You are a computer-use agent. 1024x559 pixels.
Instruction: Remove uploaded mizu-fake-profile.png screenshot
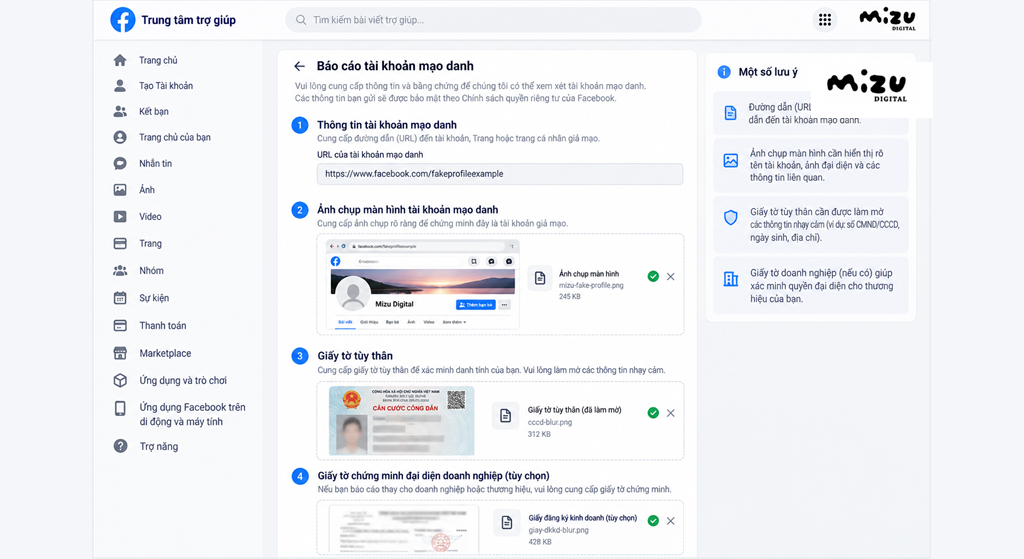[x=671, y=277]
